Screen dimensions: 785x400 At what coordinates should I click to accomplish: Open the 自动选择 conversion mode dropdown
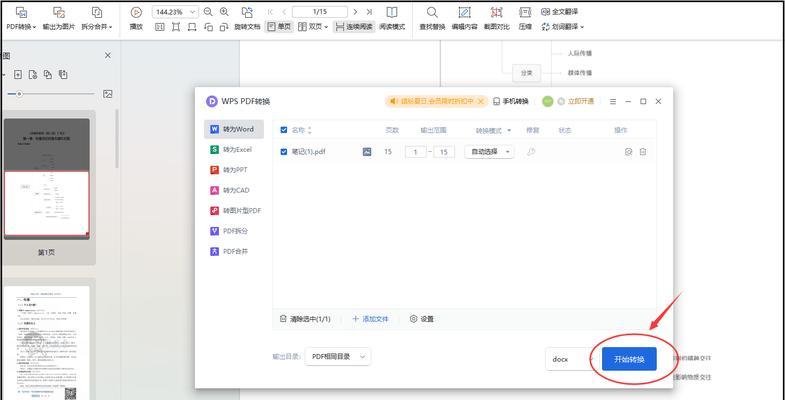tap(489, 151)
